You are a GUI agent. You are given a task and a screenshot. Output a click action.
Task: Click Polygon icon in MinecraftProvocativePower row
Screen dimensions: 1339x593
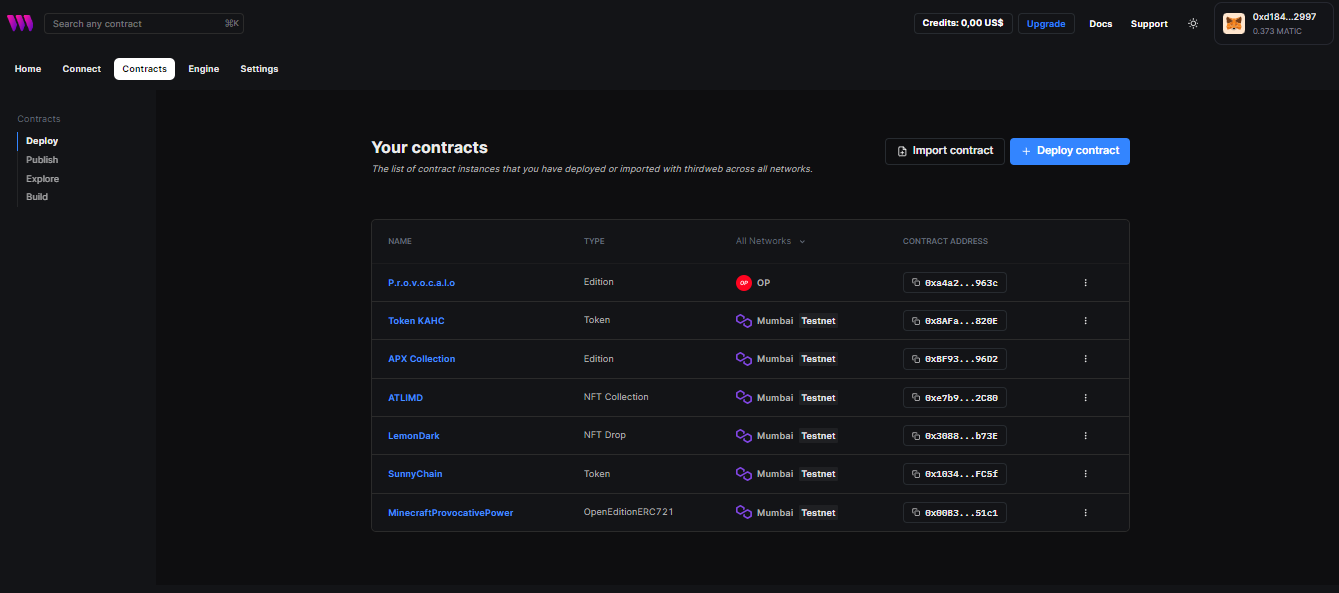coord(743,513)
